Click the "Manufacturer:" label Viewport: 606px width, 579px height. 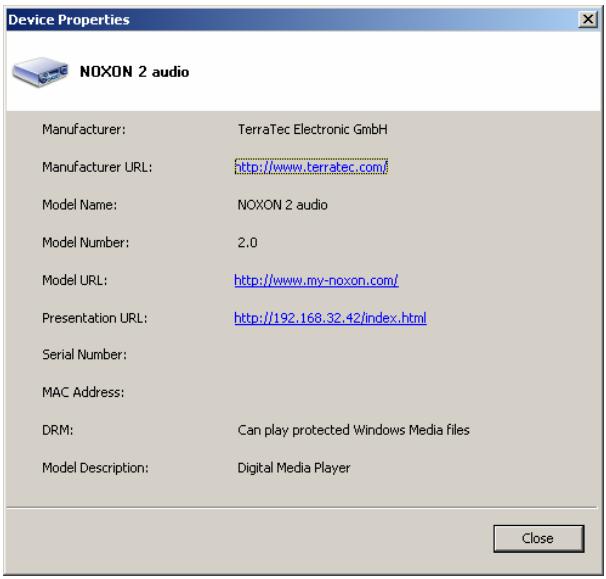coord(84,129)
